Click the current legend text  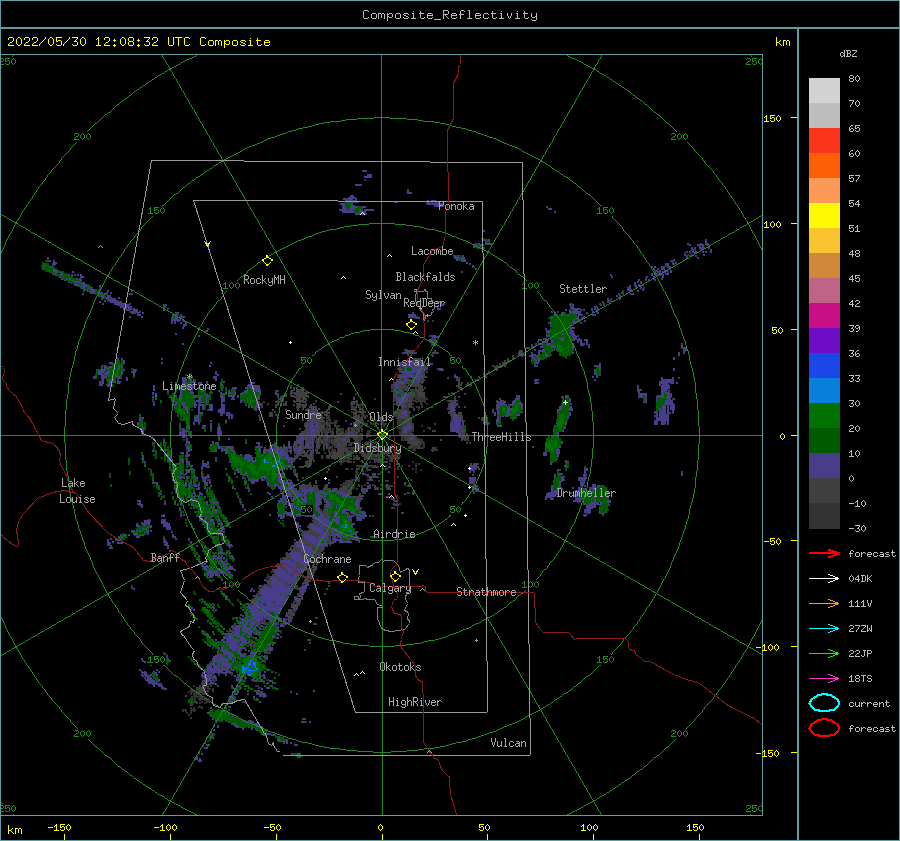(869, 704)
